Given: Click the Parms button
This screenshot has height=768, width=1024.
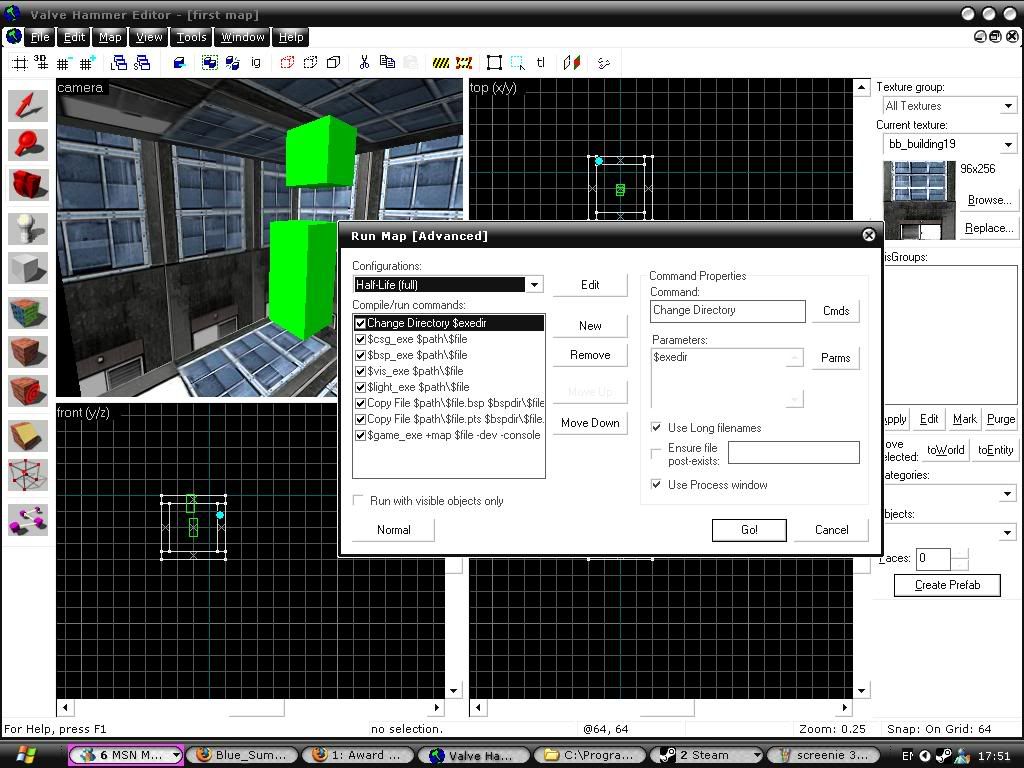Looking at the screenshot, I should 835,358.
